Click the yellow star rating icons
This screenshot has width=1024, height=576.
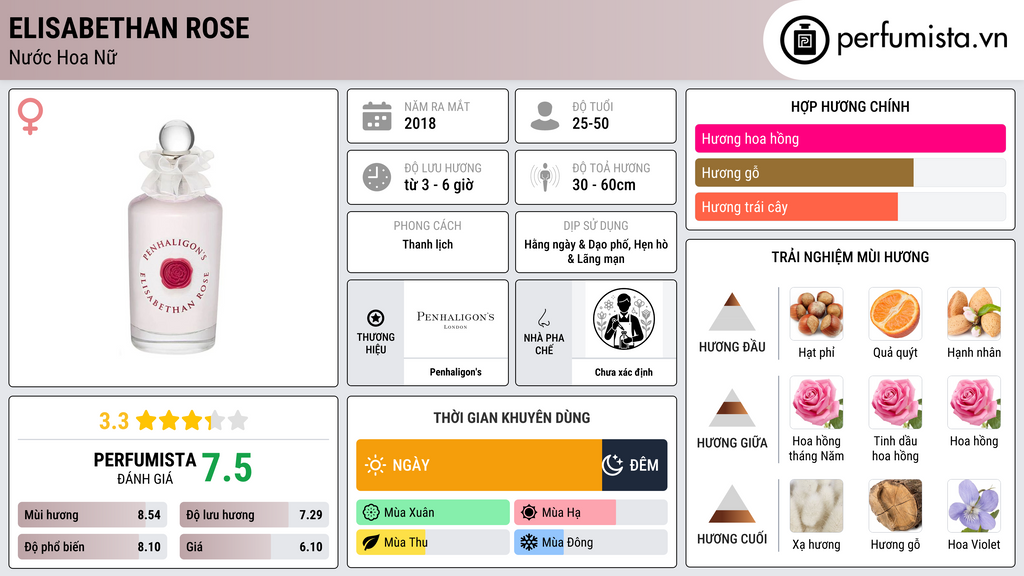[x=192, y=421]
